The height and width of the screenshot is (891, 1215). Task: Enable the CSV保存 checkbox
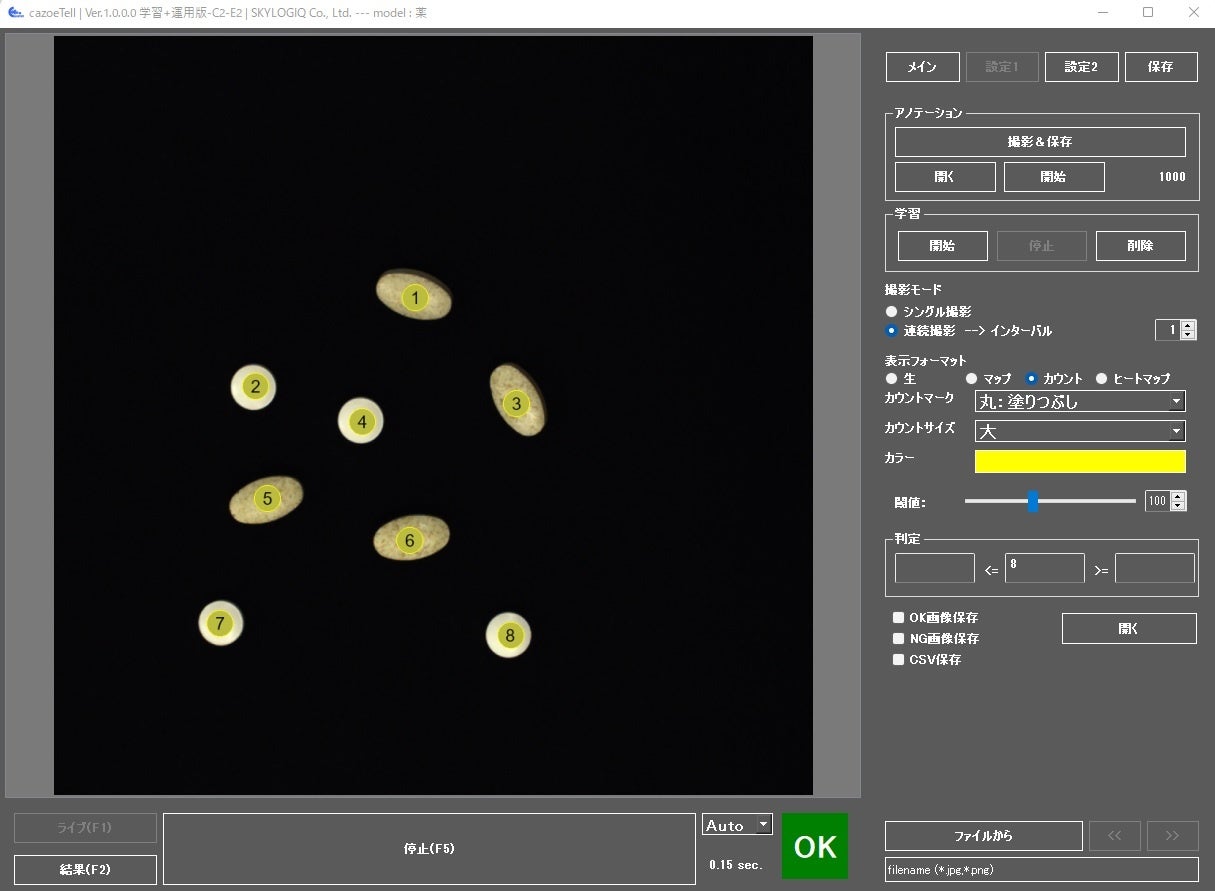(899, 660)
